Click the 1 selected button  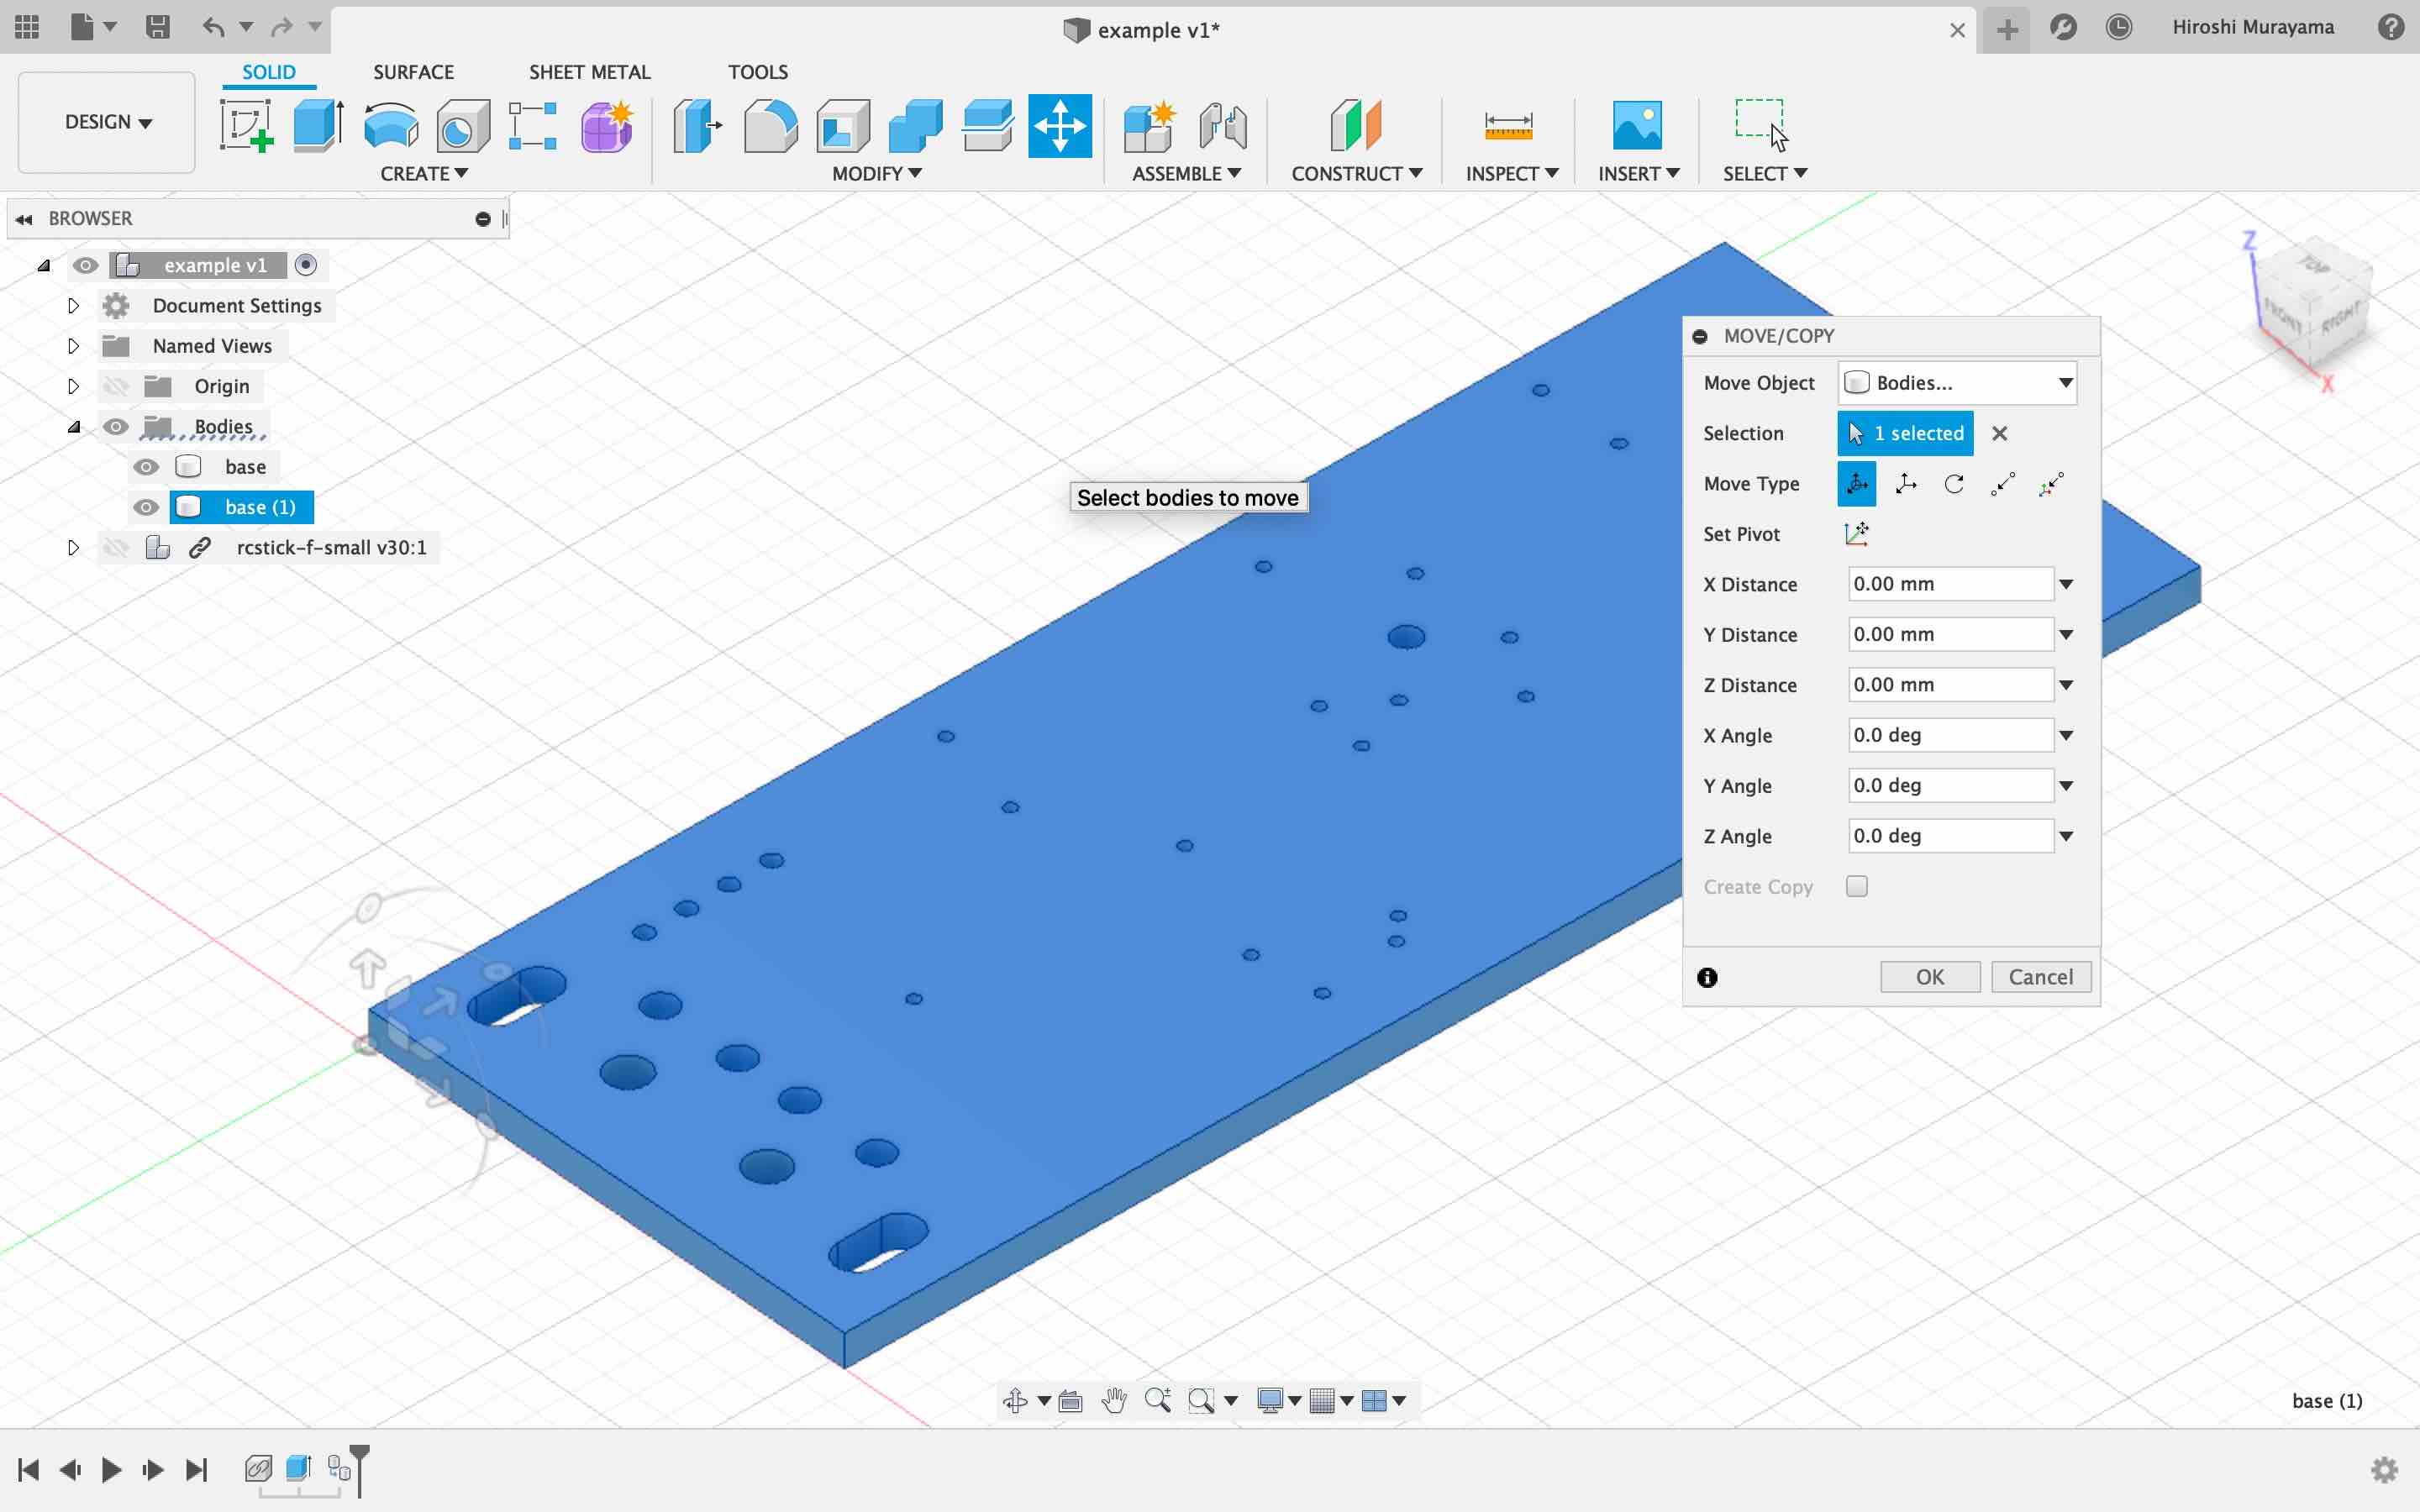[x=1905, y=433]
